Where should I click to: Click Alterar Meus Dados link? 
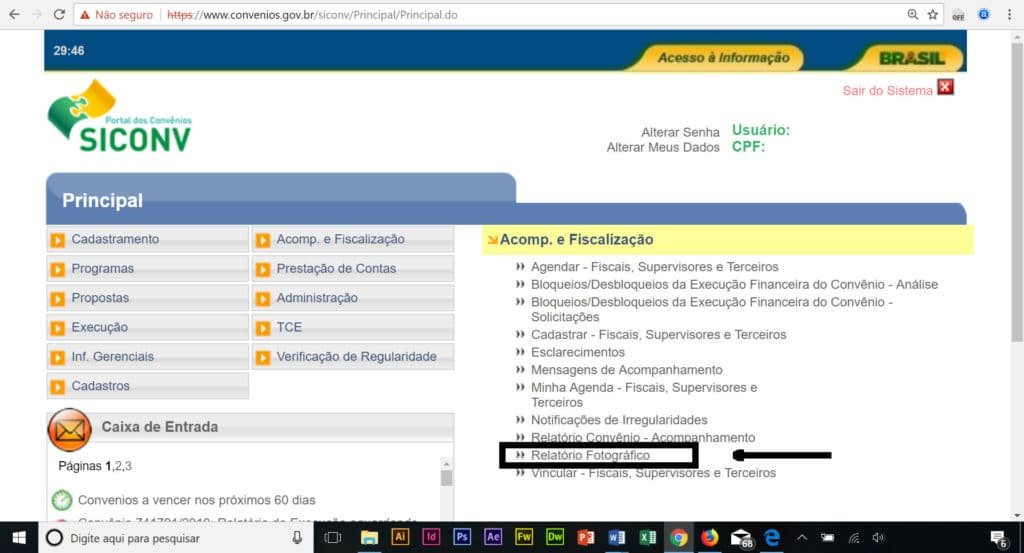pyautogui.click(x=663, y=147)
